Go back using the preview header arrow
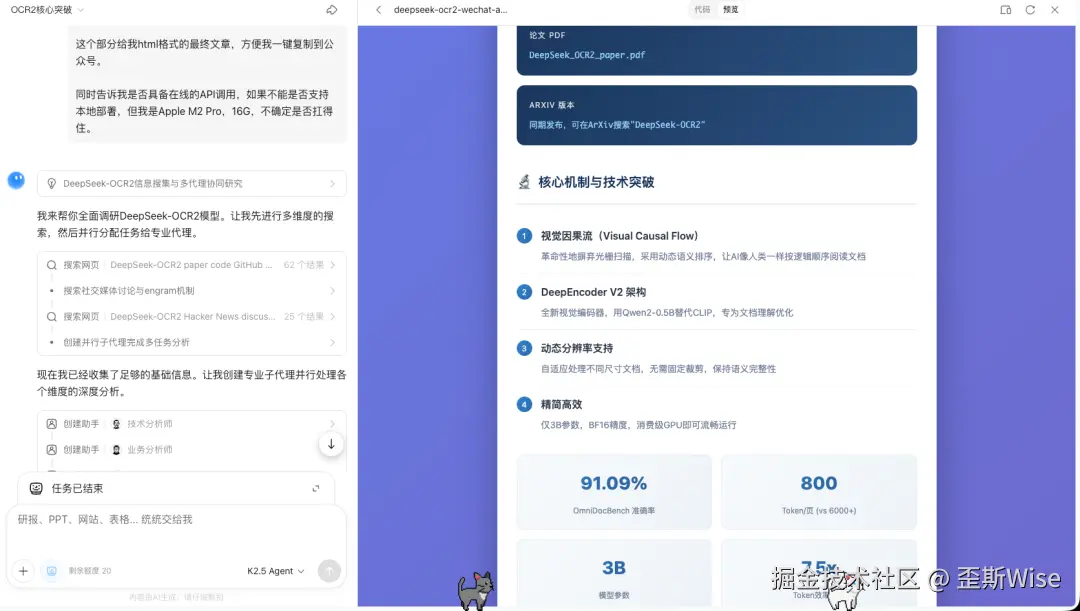1080x611 pixels. (x=378, y=10)
